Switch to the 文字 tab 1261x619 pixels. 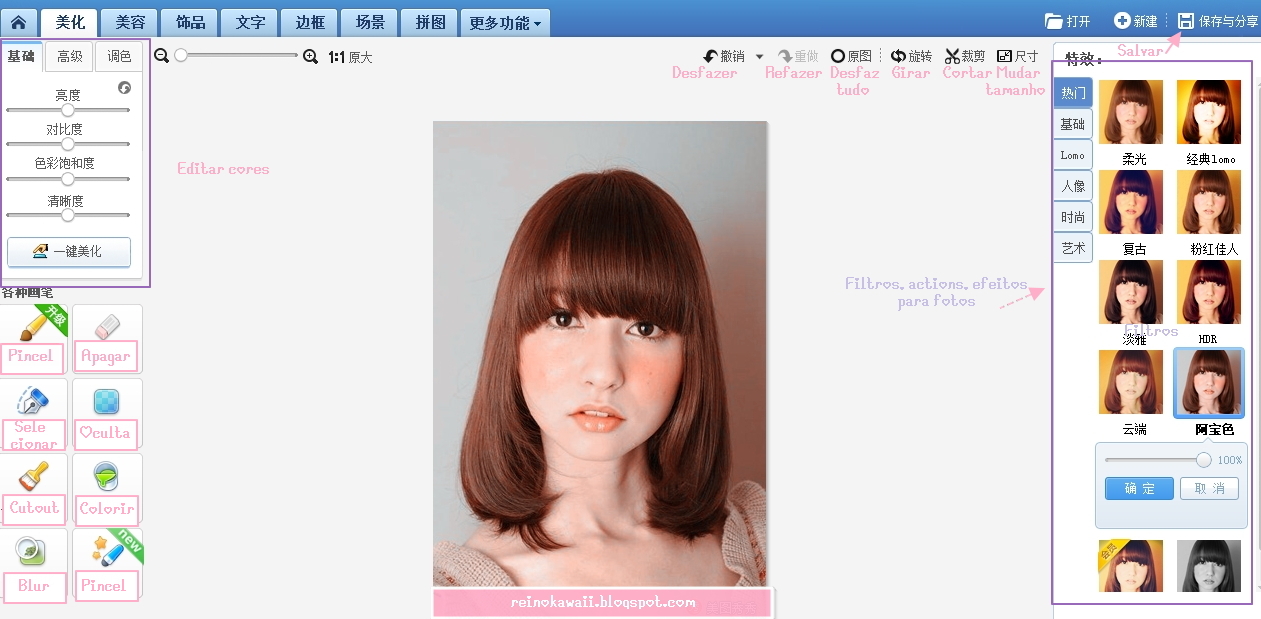tap(250, 22)
